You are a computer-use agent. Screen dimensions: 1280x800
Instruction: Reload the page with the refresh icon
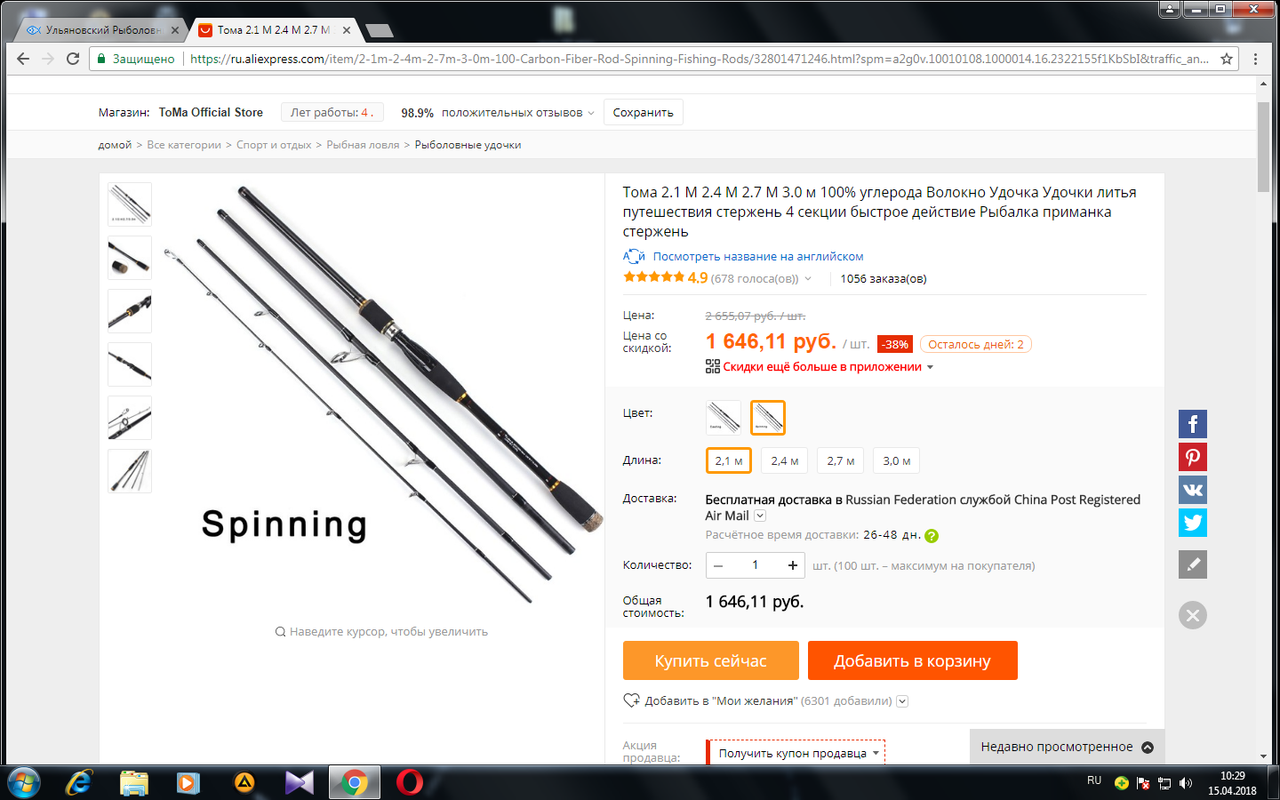(x=72, y=59)
